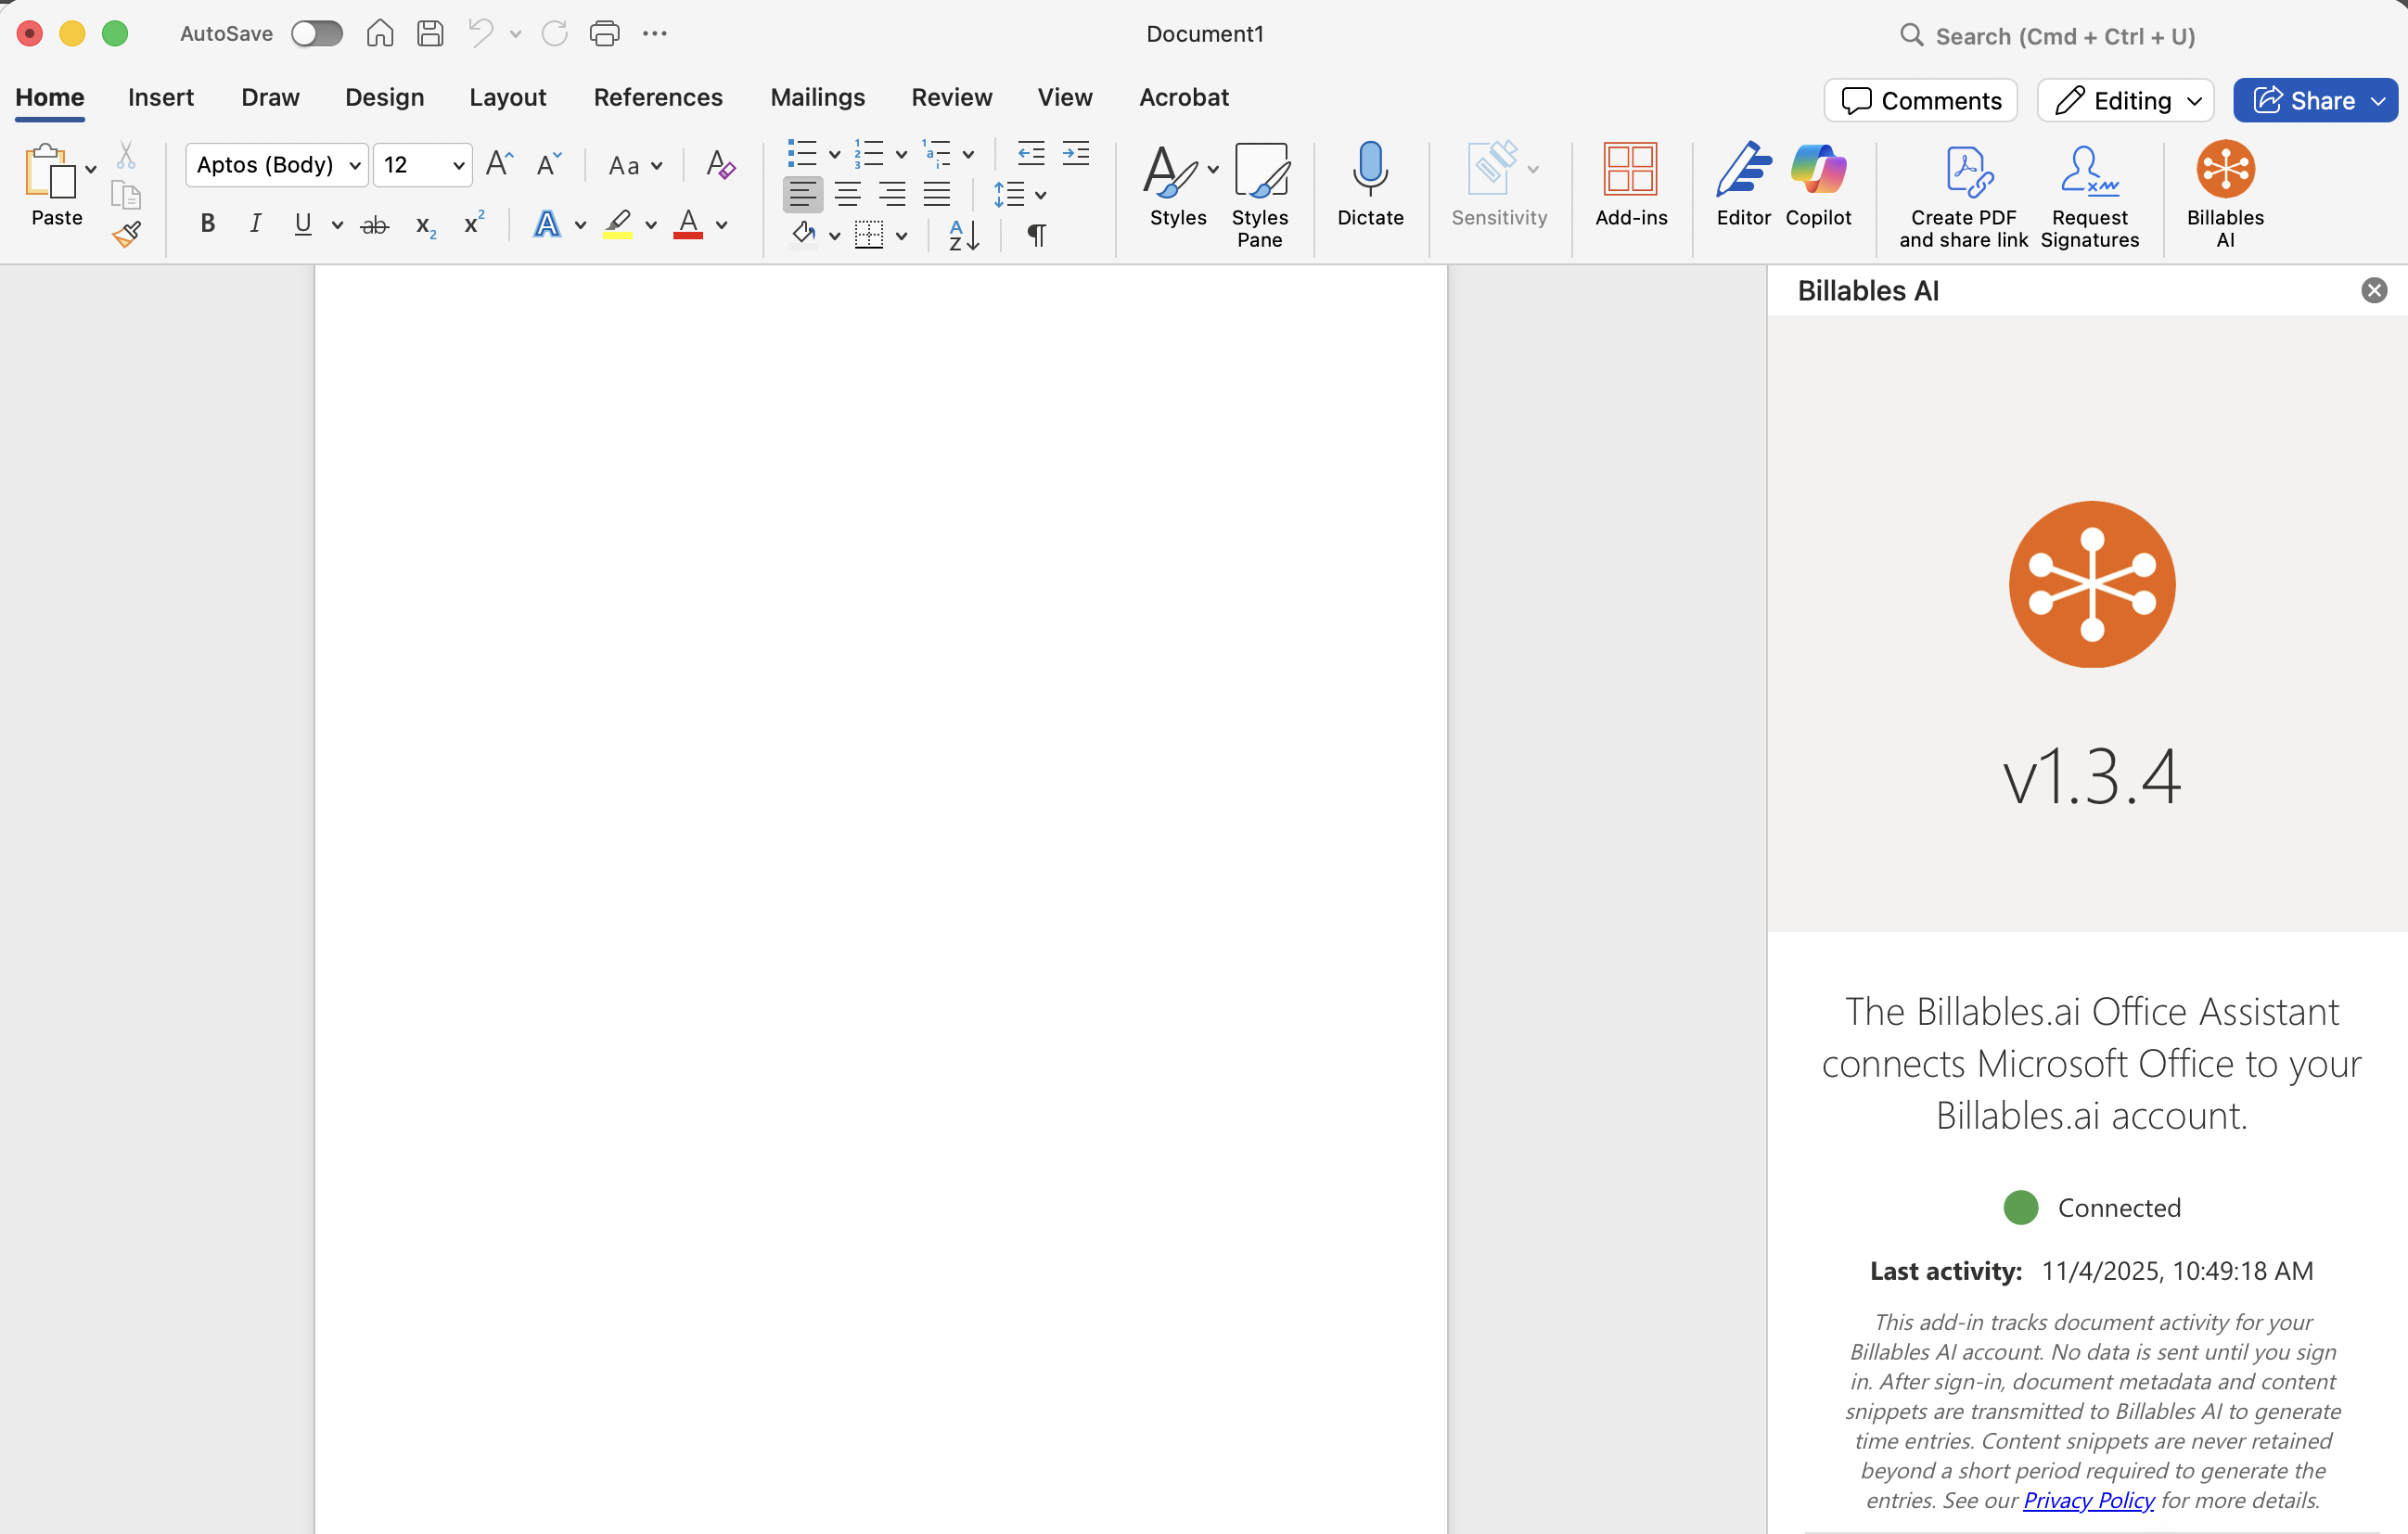Screen dimensions: 2408x1534
Task: Switch to the Insert tab
Action: (x=160, y=97)
